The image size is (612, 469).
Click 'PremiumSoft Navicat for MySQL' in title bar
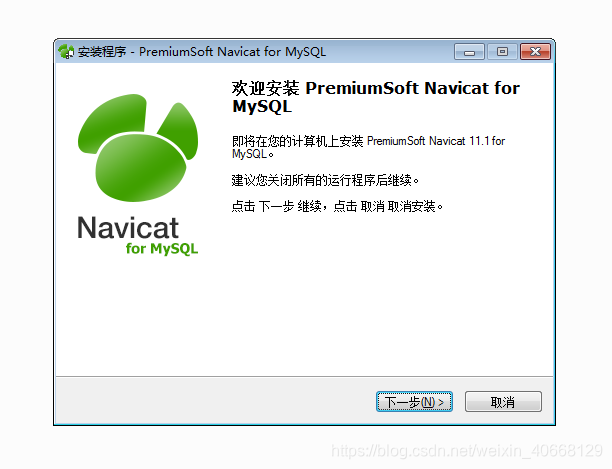pyautogui.click(x=232, y=52)
